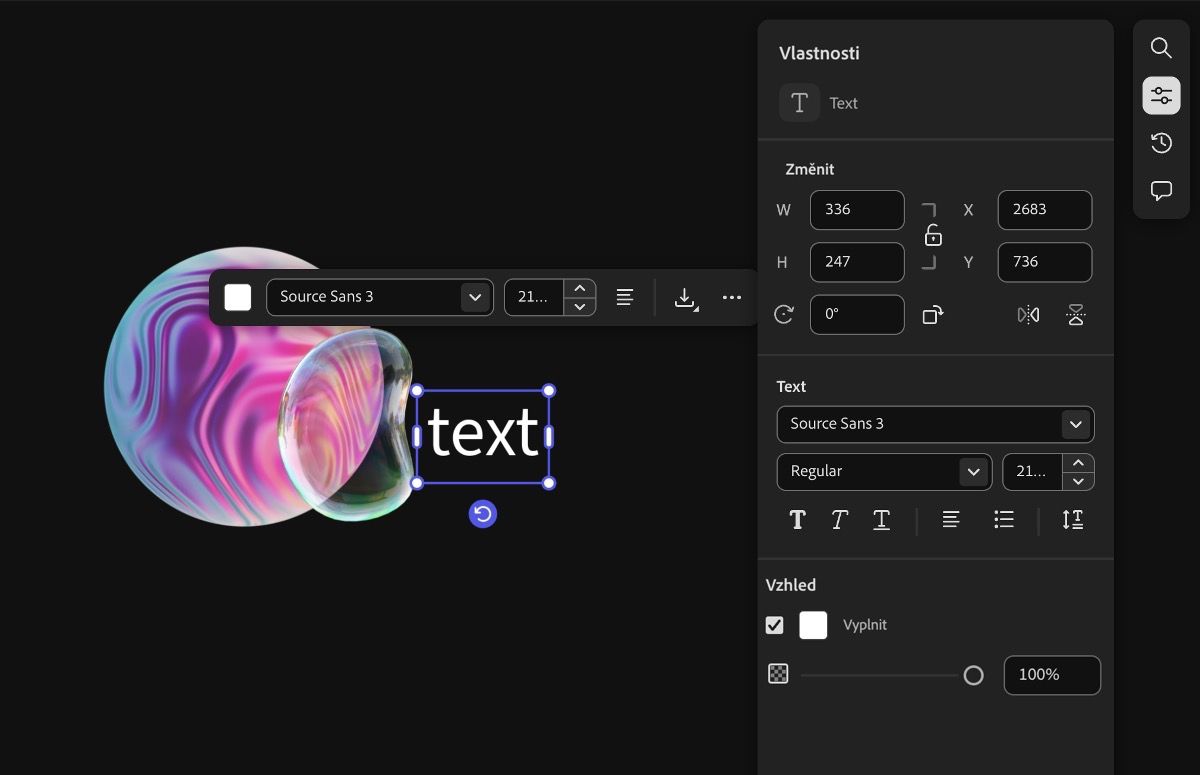Click the download button in floating toolbar

point(684,296)
